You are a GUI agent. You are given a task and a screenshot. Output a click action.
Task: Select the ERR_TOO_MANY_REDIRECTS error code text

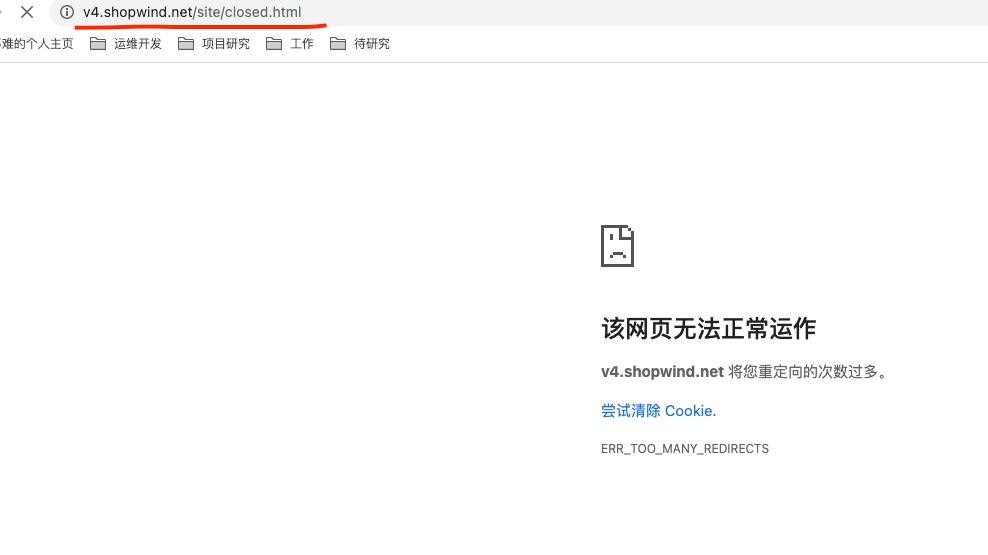click(685, 449)
